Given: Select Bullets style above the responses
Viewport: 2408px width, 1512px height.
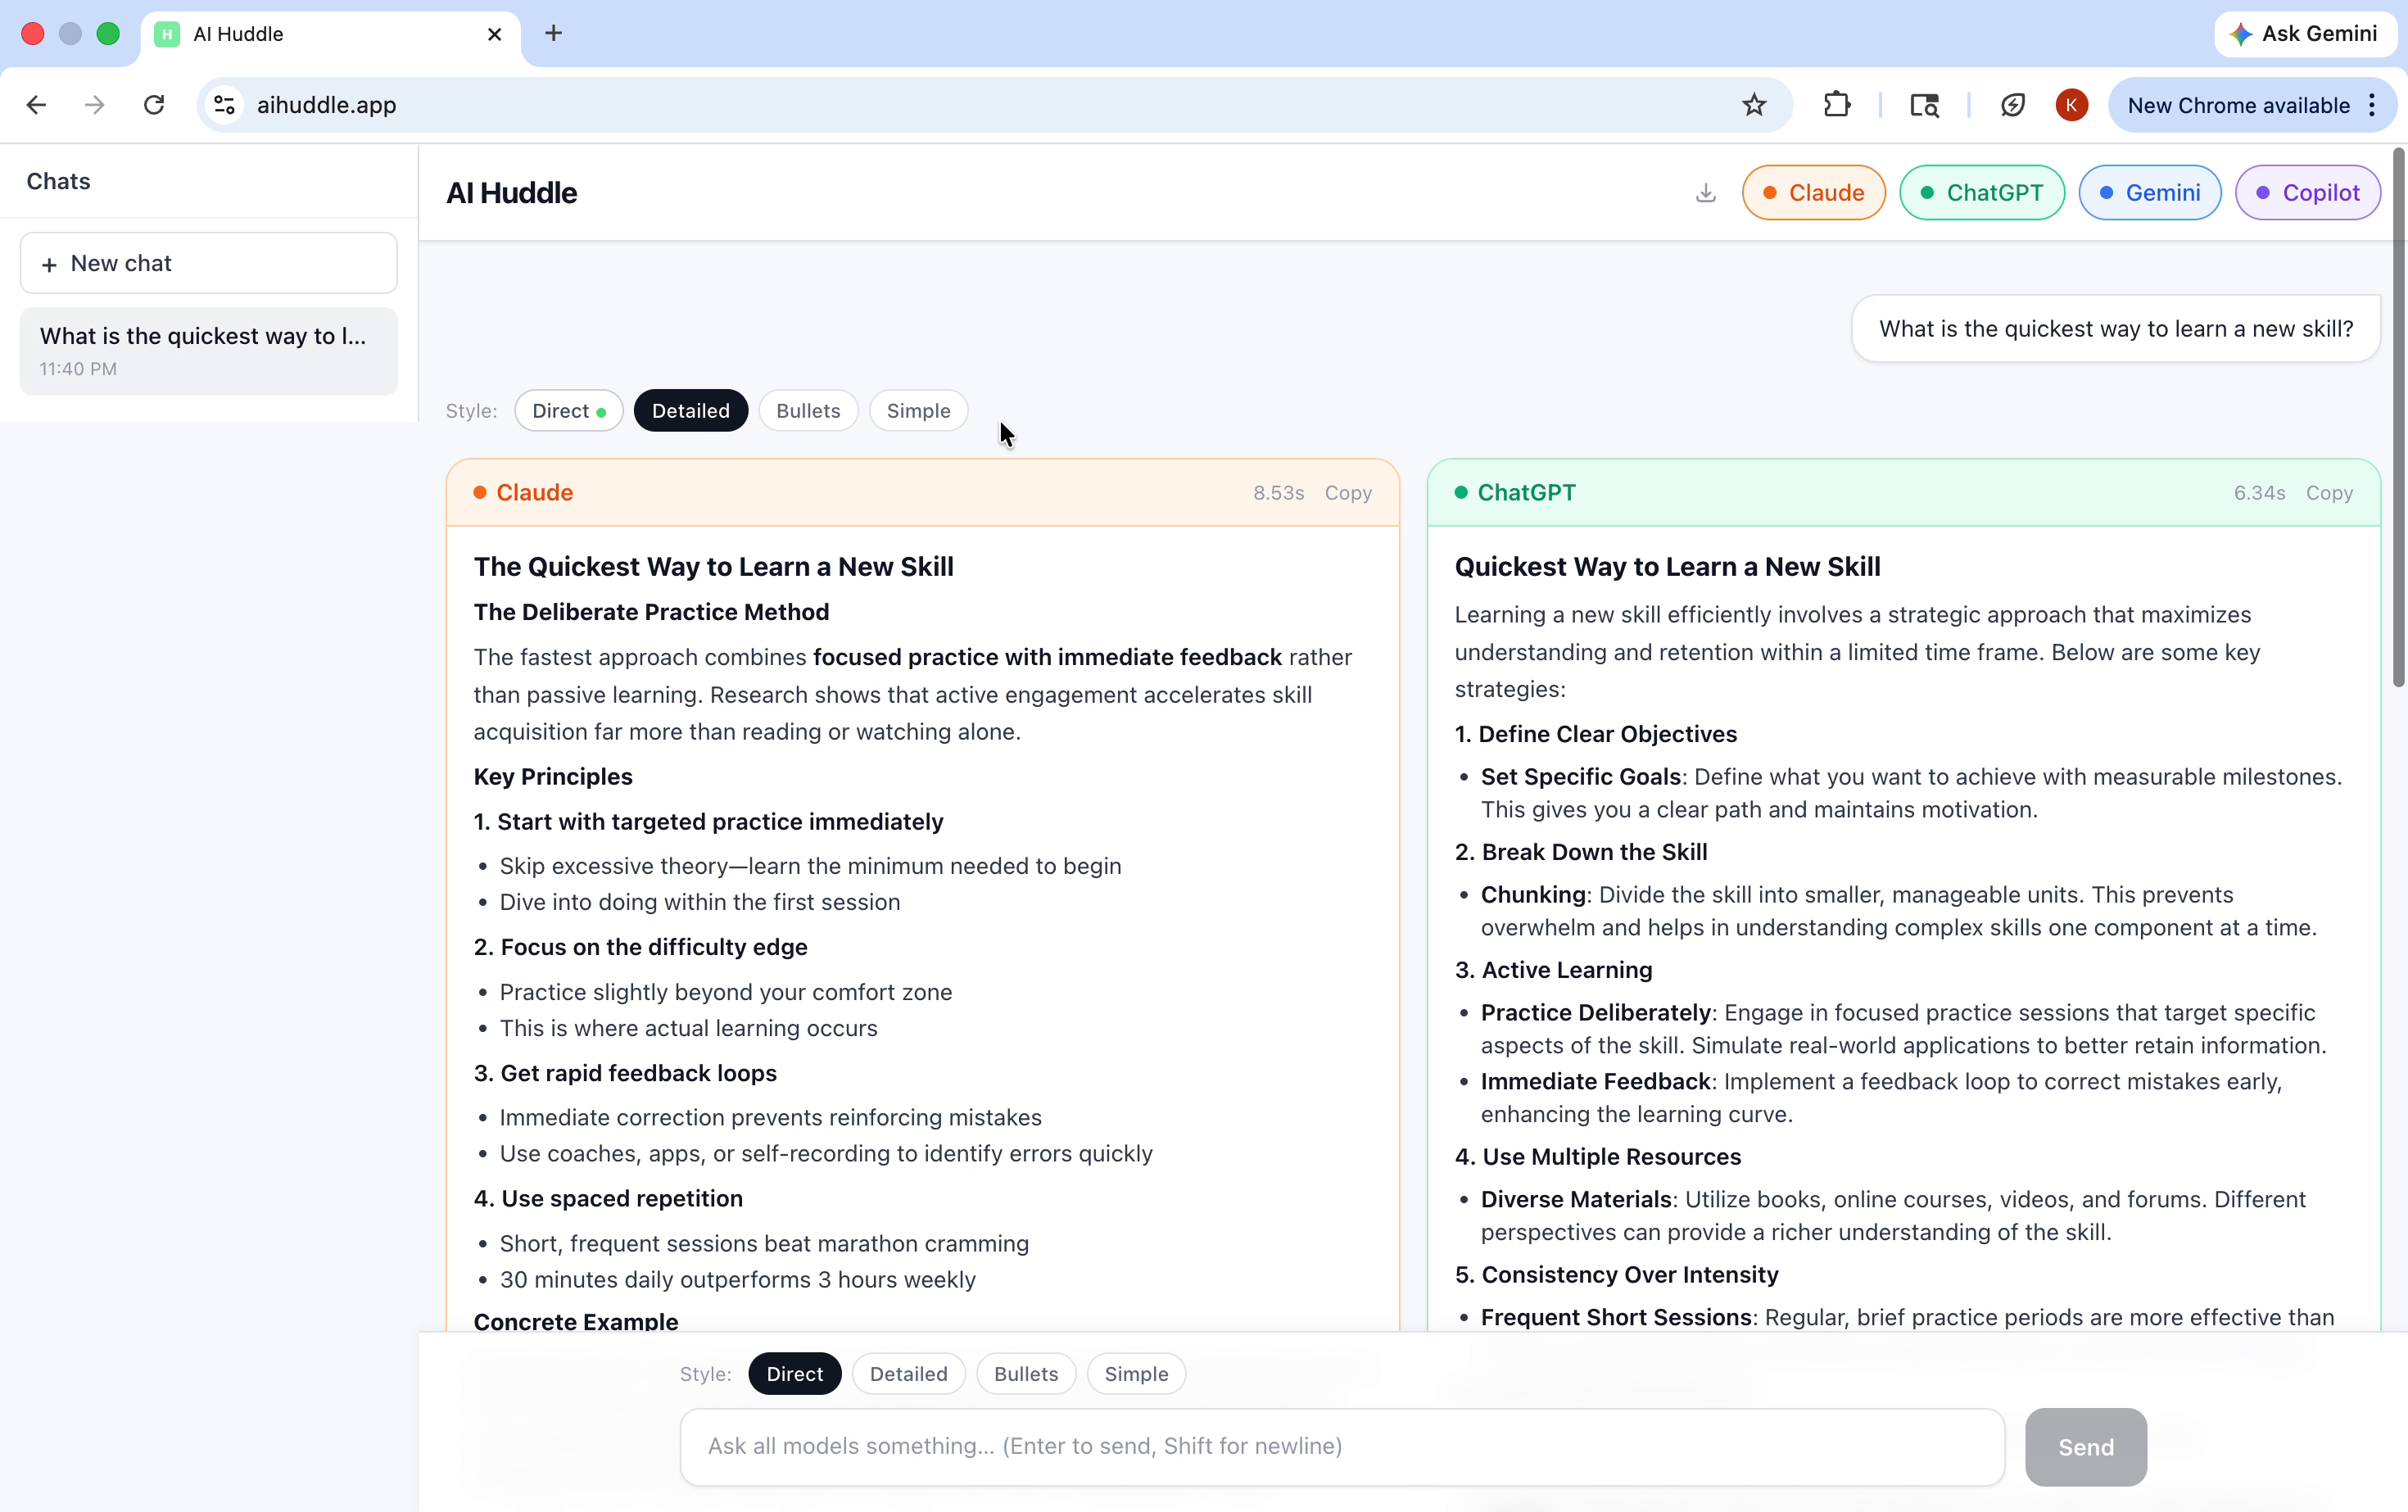Looking at the screenshot, I should coord(808,411).
